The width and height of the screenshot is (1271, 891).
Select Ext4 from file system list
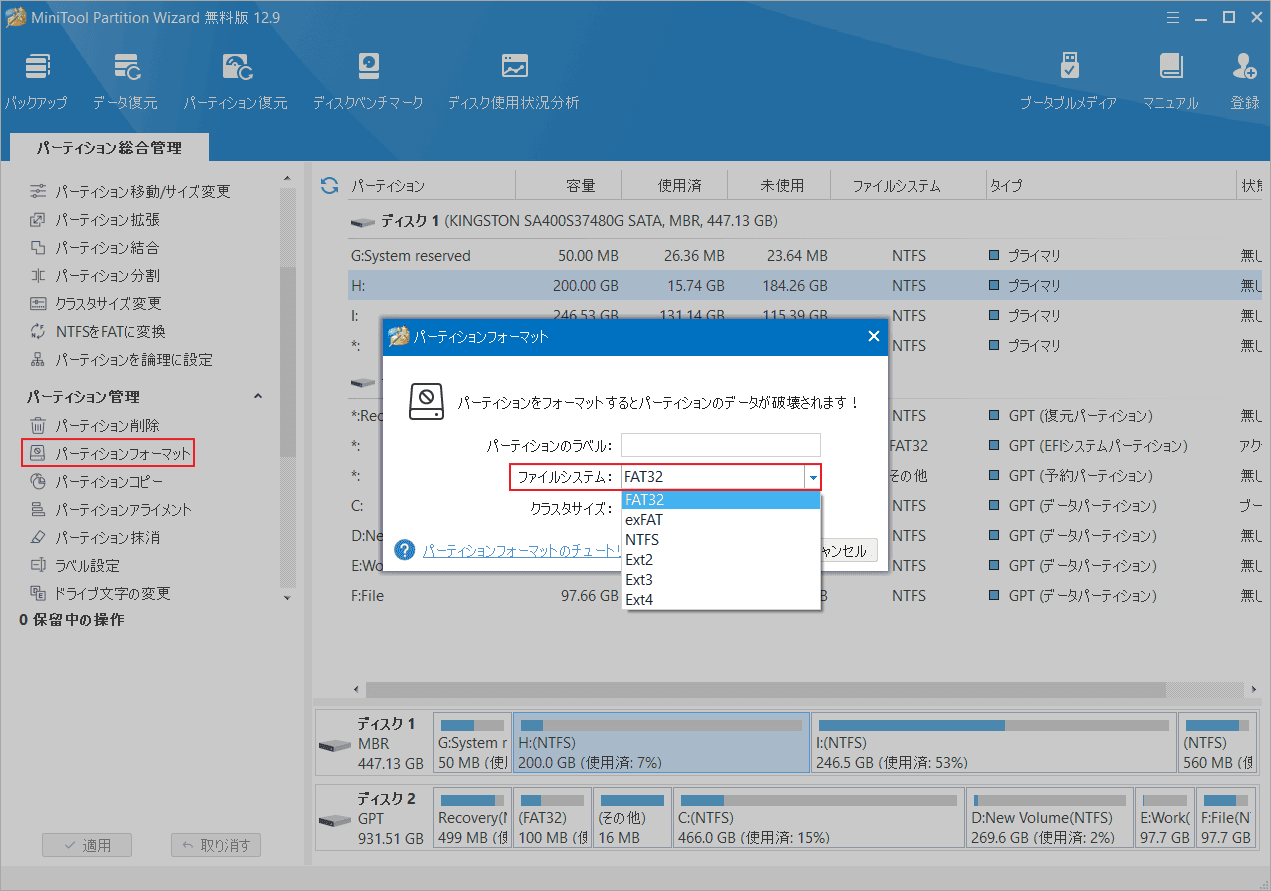pos(721,600)
